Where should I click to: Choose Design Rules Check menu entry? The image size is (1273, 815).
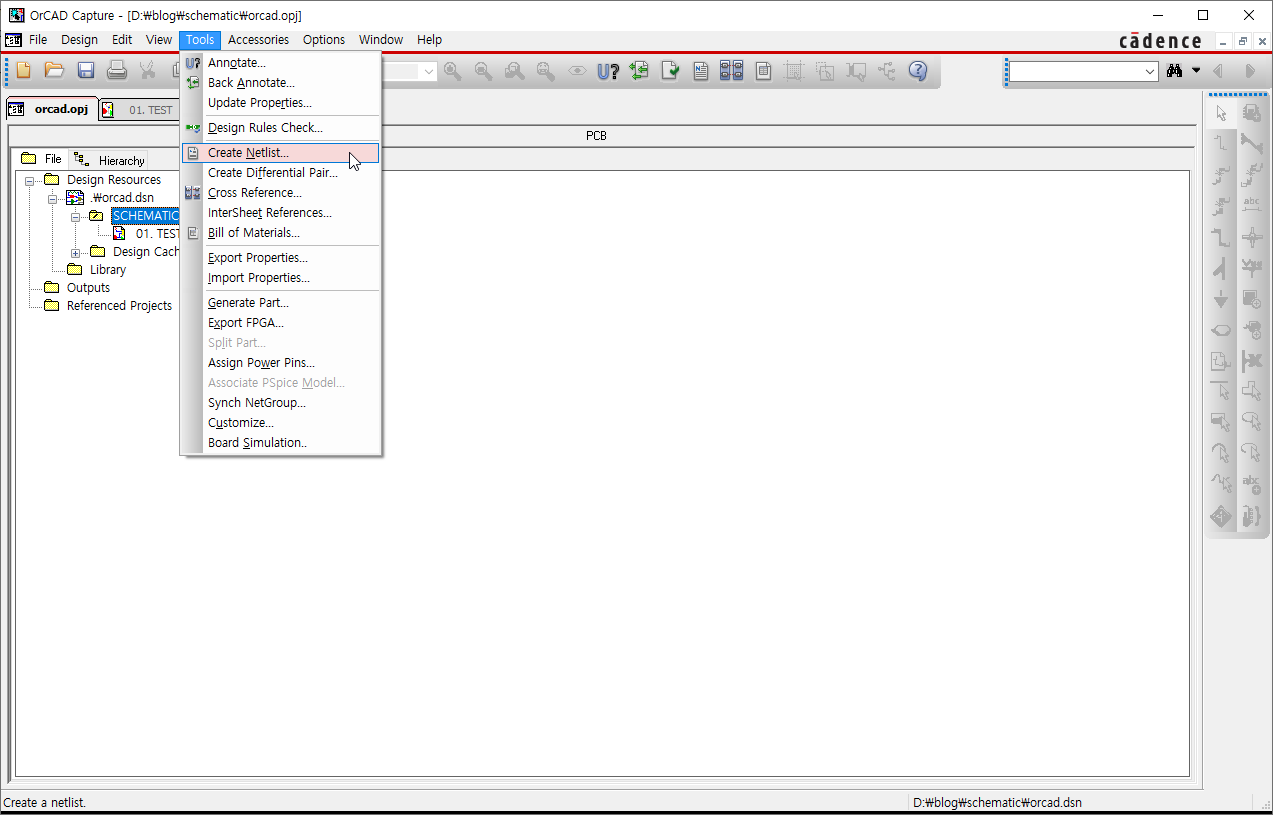pyautogui.click(x=281, y=128)
